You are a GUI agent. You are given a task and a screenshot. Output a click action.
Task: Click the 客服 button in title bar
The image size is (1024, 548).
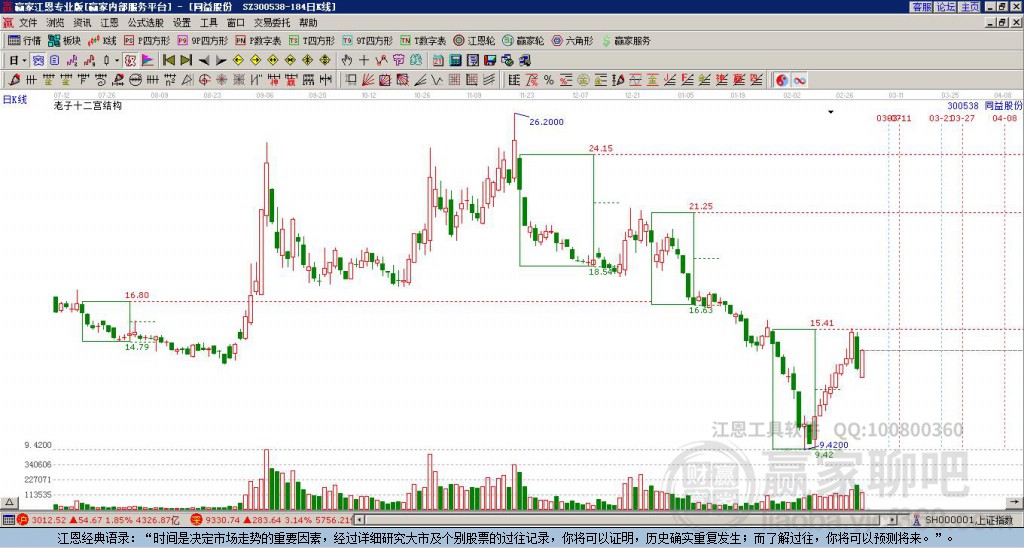point(921,7)
